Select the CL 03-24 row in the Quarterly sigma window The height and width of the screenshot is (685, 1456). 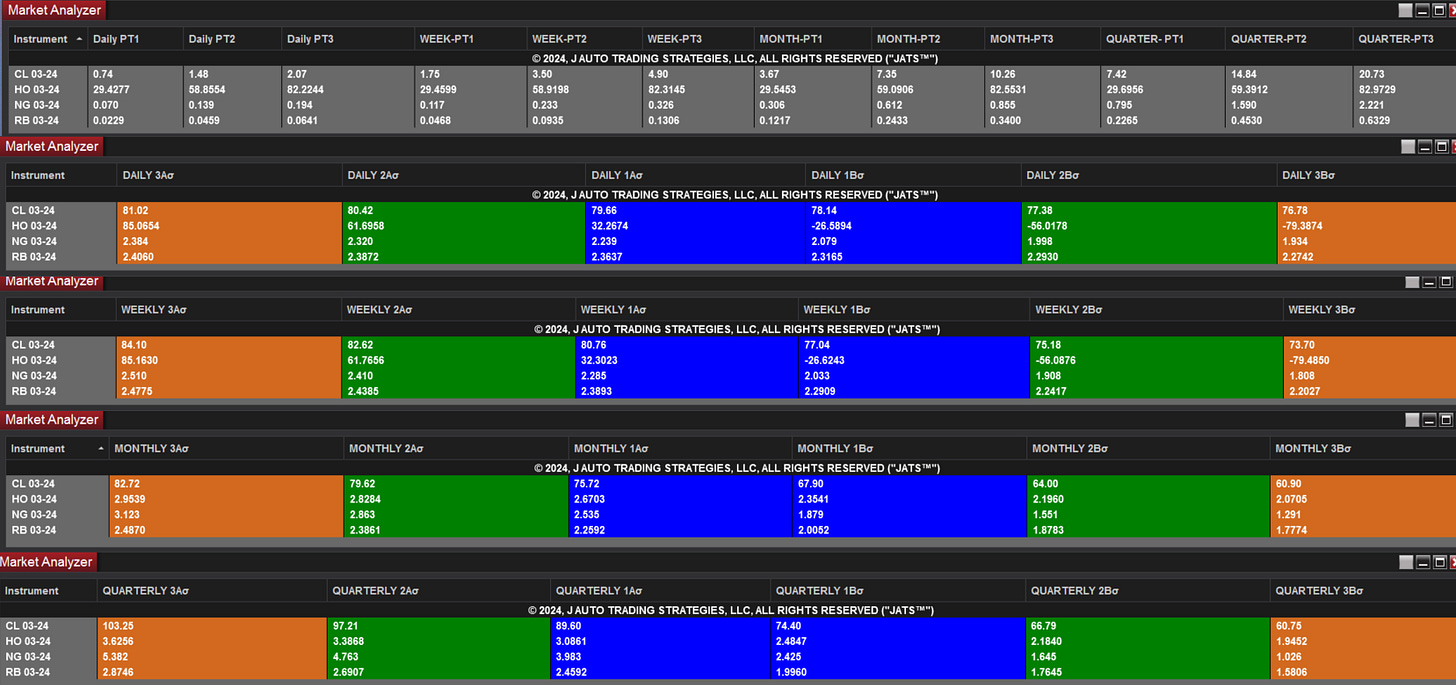click(x=728, y=626)
